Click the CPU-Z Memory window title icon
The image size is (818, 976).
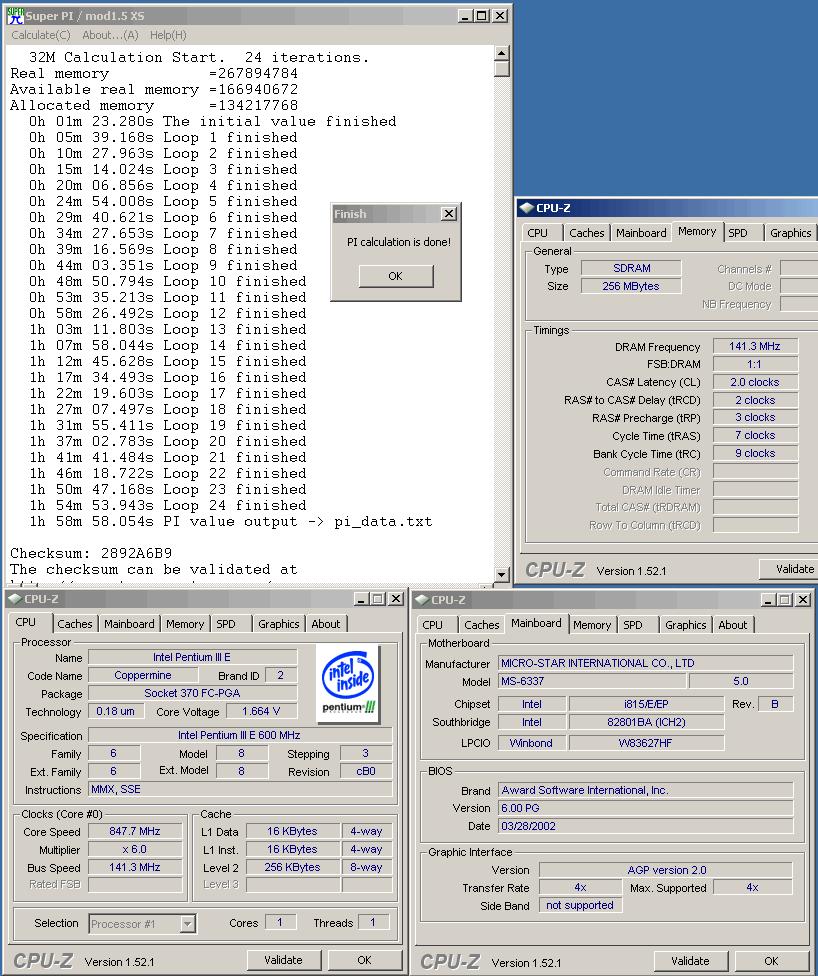526,208
